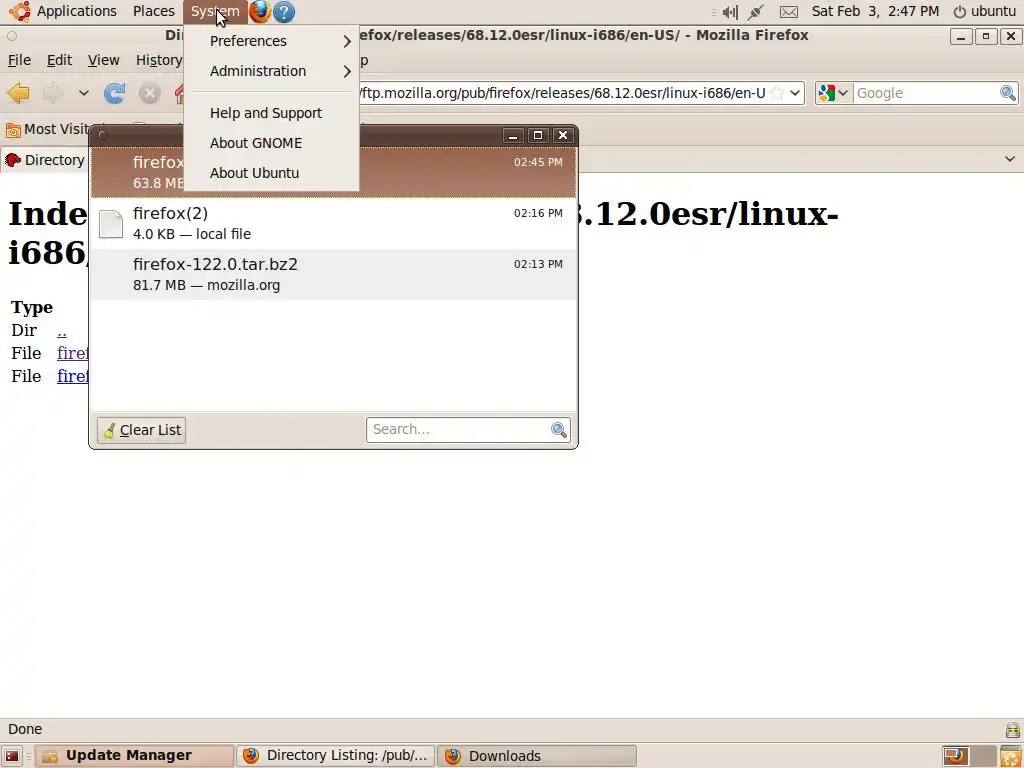The image size is (1024, 768).
Task: Expand the URL bar history dropdown
Action: (x=795, y=93)
